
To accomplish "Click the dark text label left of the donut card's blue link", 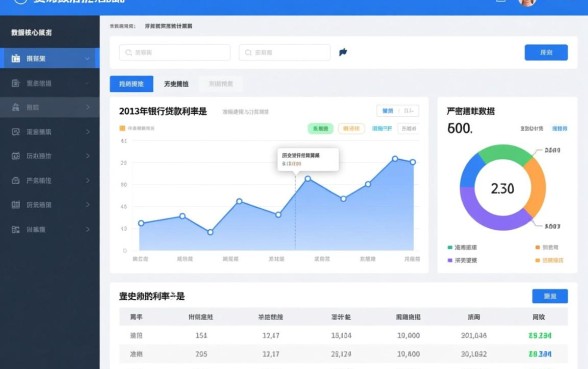I will coord(531,129).
